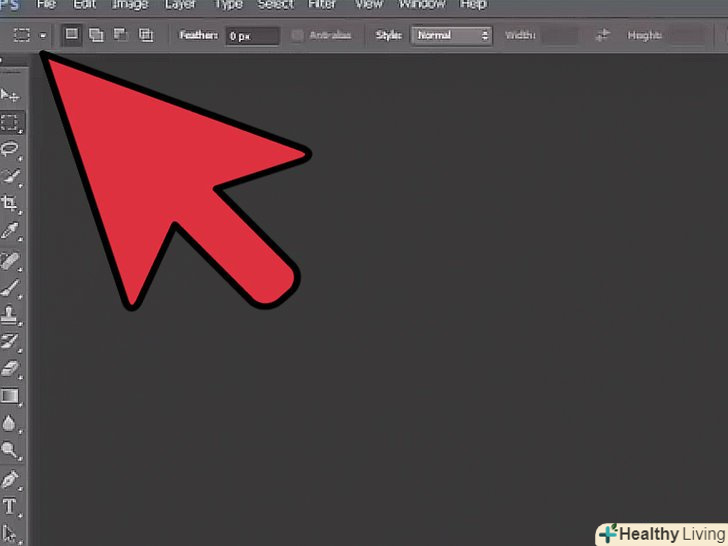Image resolution: width=728 pixels, height=546 pixels.
Task: Select the Lasso tool
Action: (x=10, y=150)
